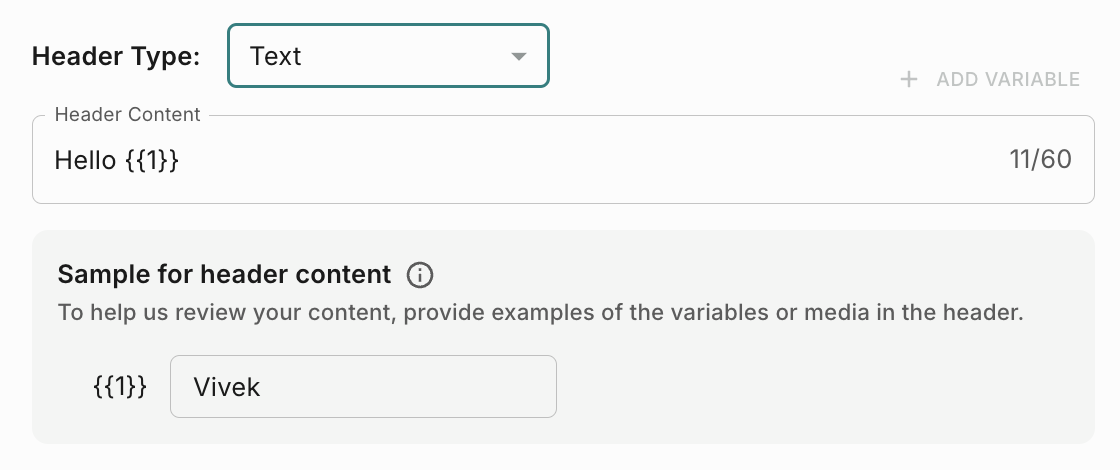Click the review help description text
Screen dimensions: 1120x470
tap(540, 312)
